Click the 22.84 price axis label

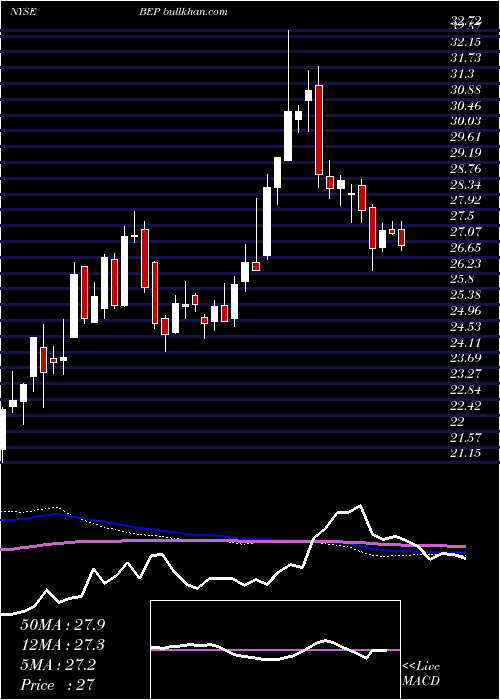pyautogui.click(x=466, y=390)
